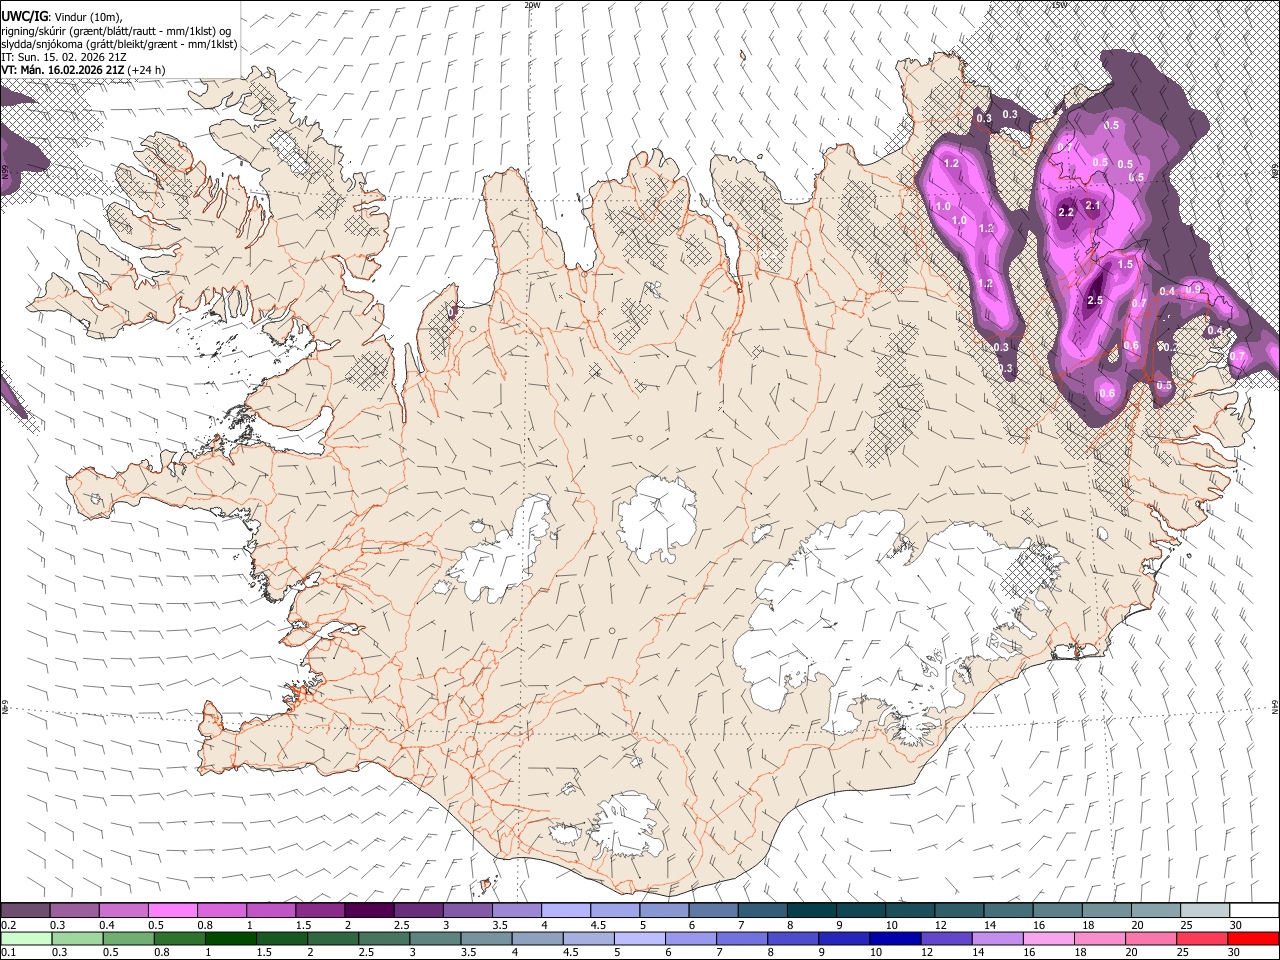The height and width of the screenshot is (960, 1280).
Task: Click the 'IT: Sun. 15. 02. 2026 21Z' line
Action: point(63,57)
